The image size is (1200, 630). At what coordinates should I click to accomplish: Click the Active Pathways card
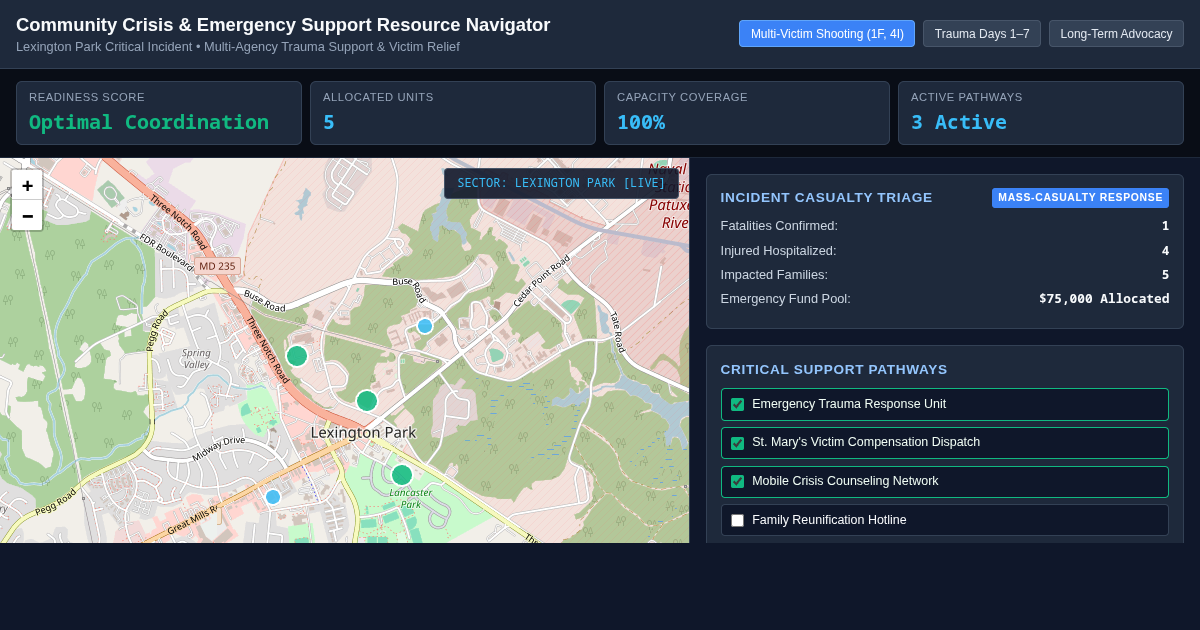click(1041, 113)
